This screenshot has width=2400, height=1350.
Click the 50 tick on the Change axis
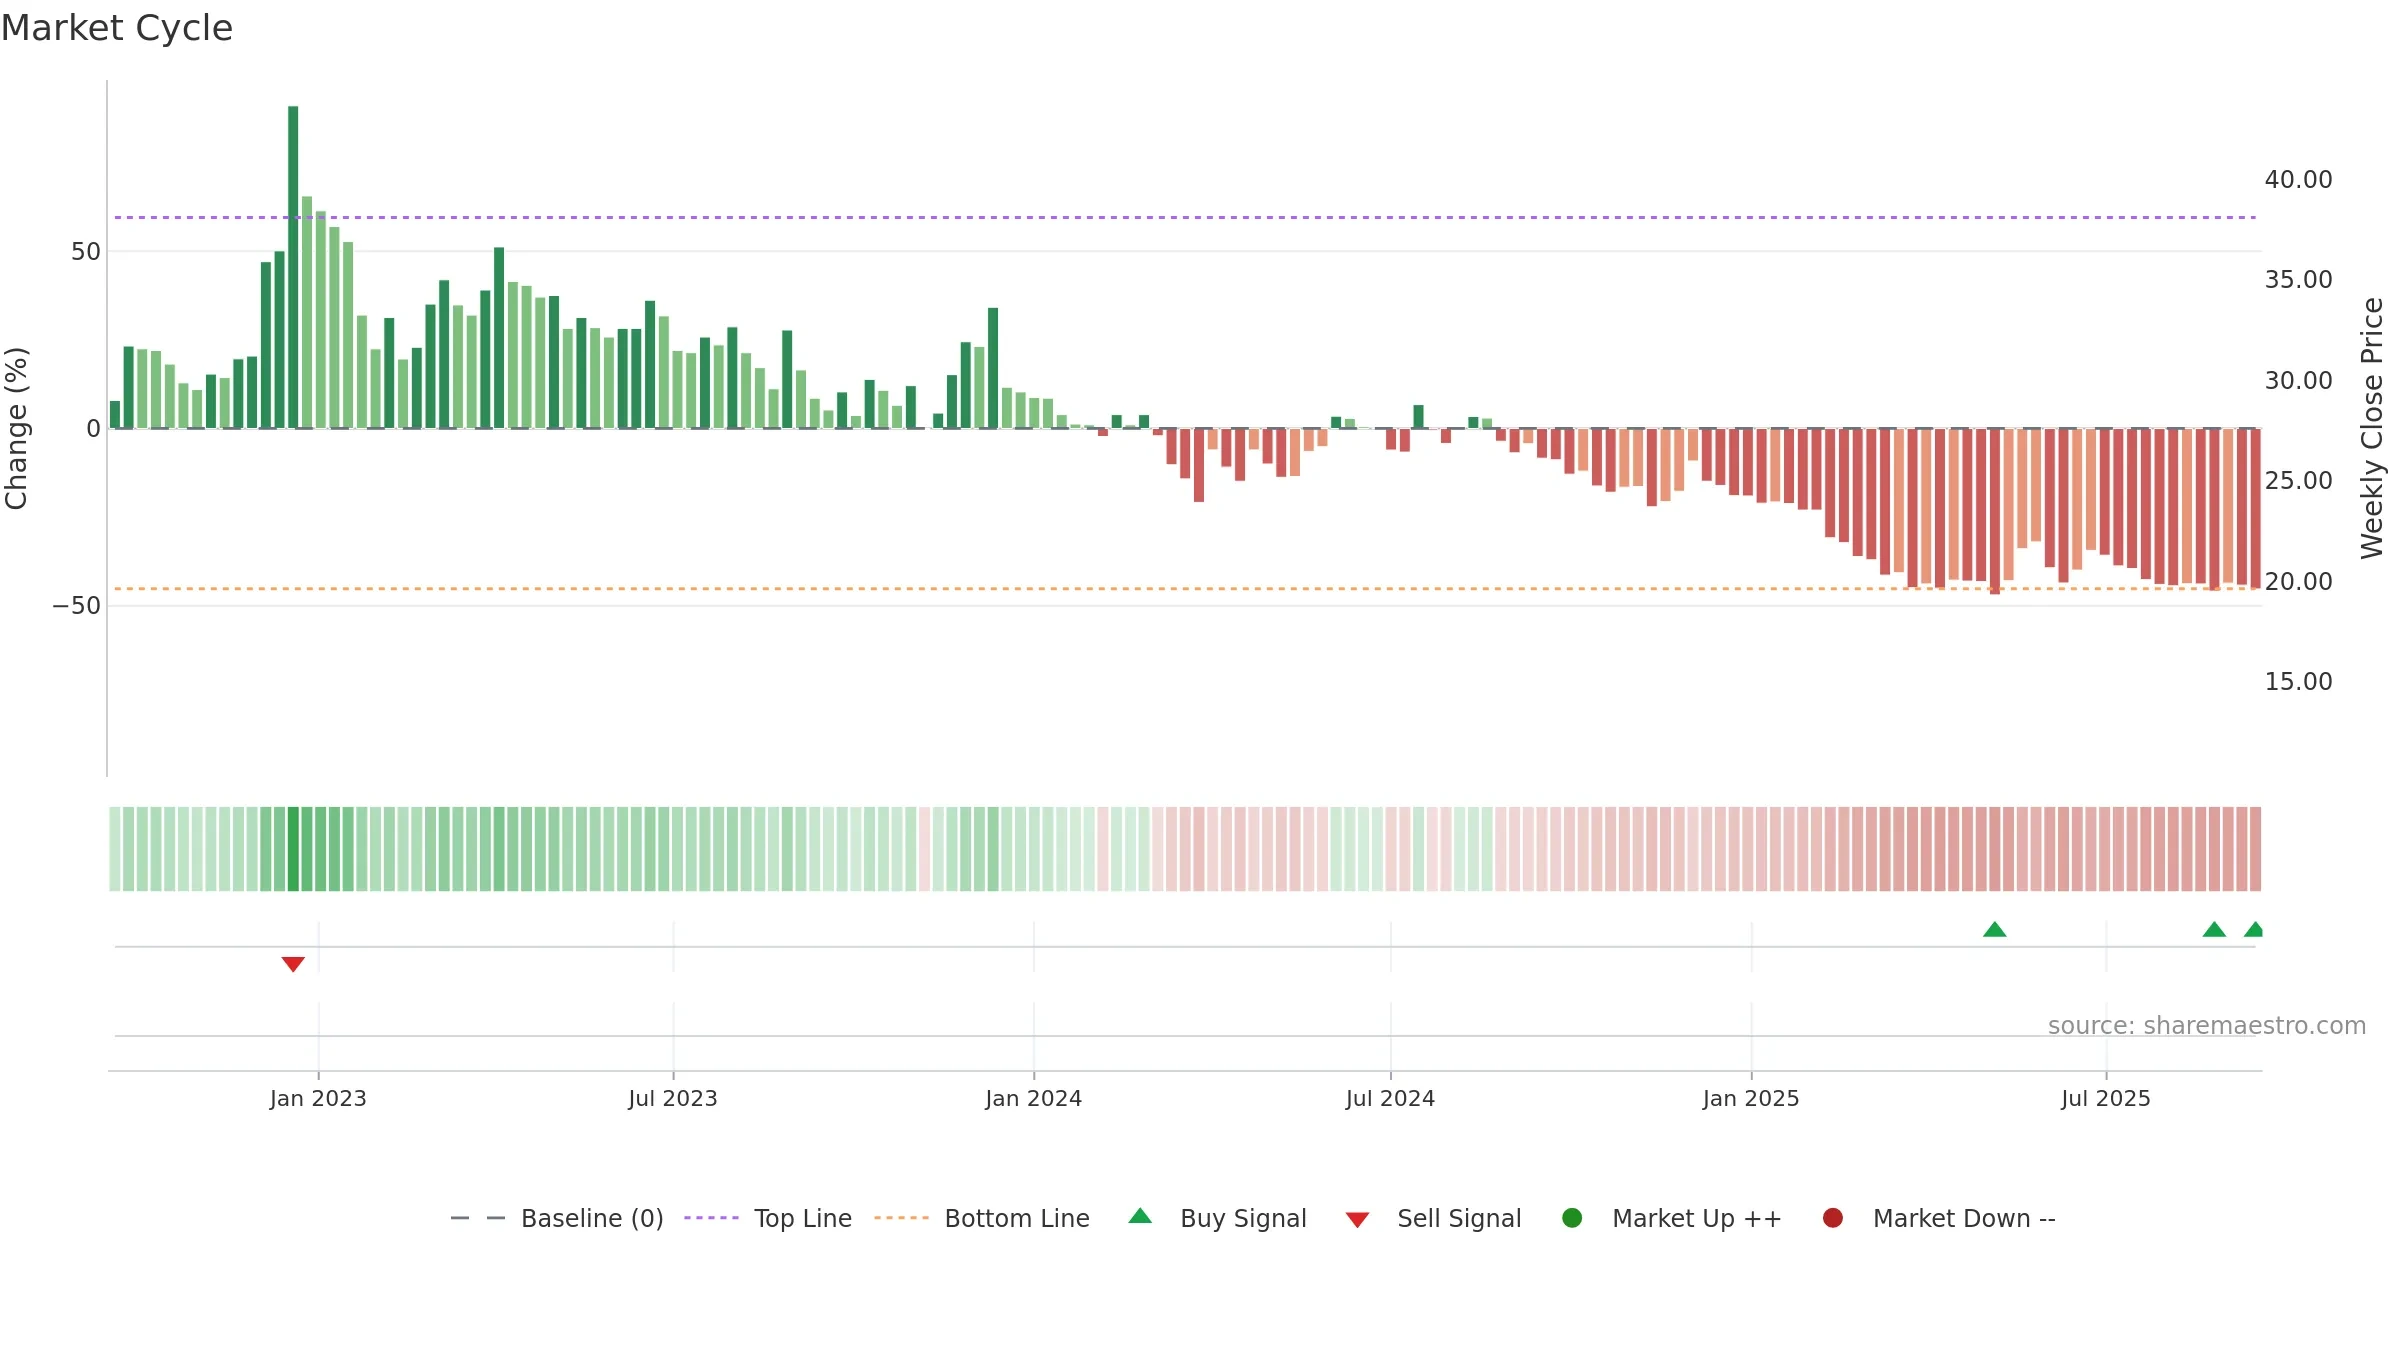[86, 252]
